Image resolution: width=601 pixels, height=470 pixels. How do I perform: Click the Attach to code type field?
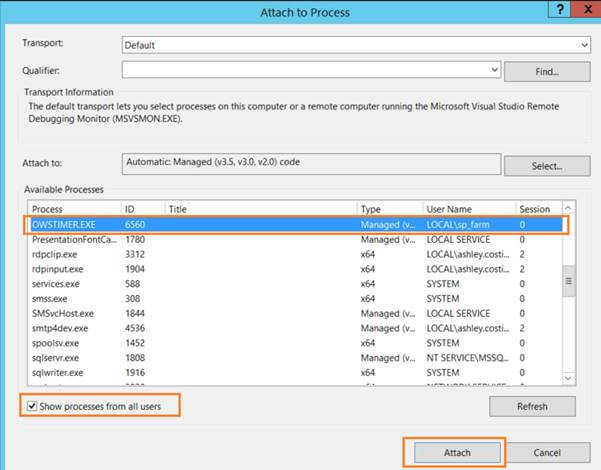point(311,164)
